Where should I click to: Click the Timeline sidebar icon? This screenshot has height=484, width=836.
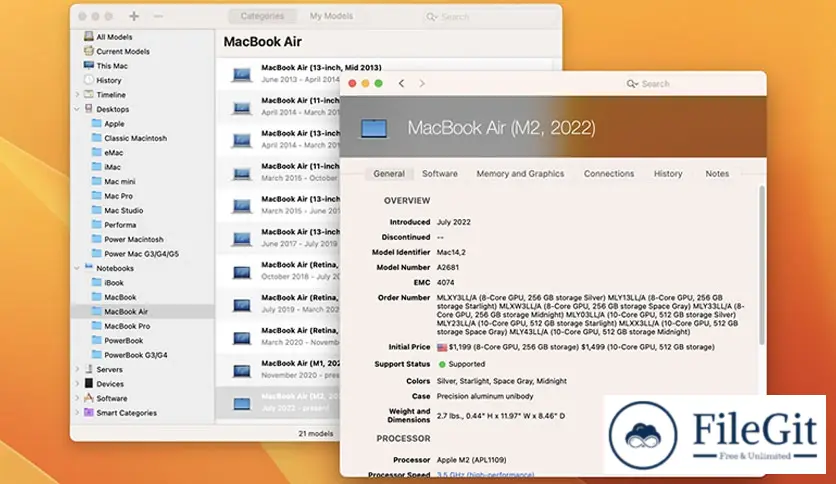[89, 94]
